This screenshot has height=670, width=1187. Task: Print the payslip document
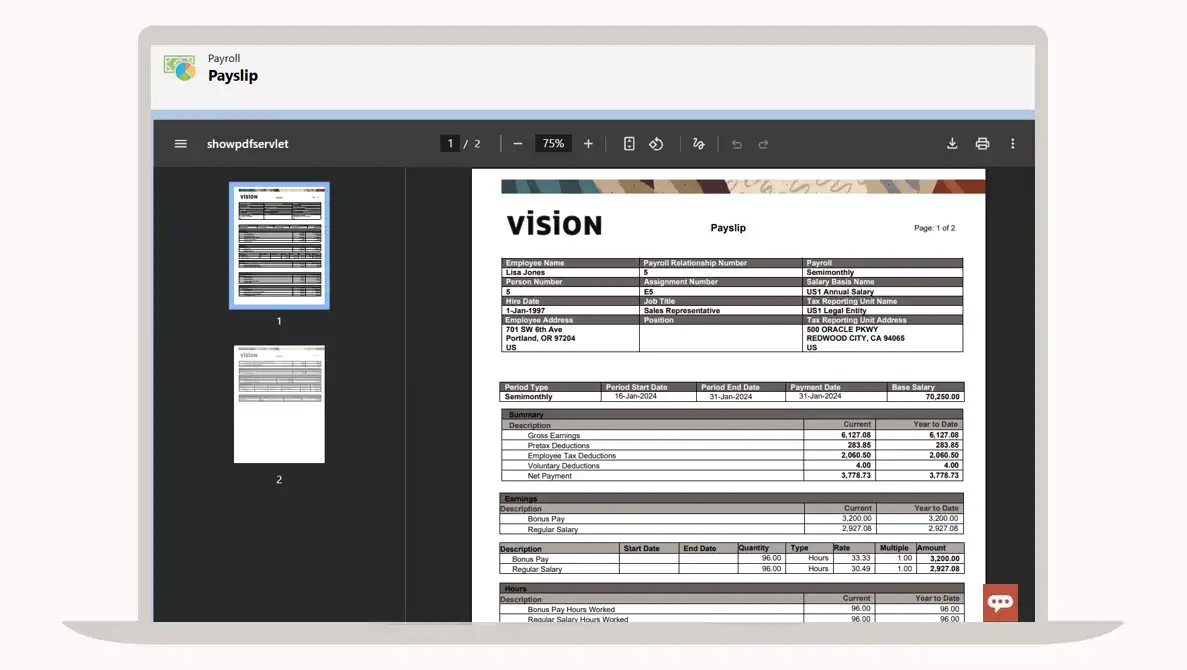point(982,144)
